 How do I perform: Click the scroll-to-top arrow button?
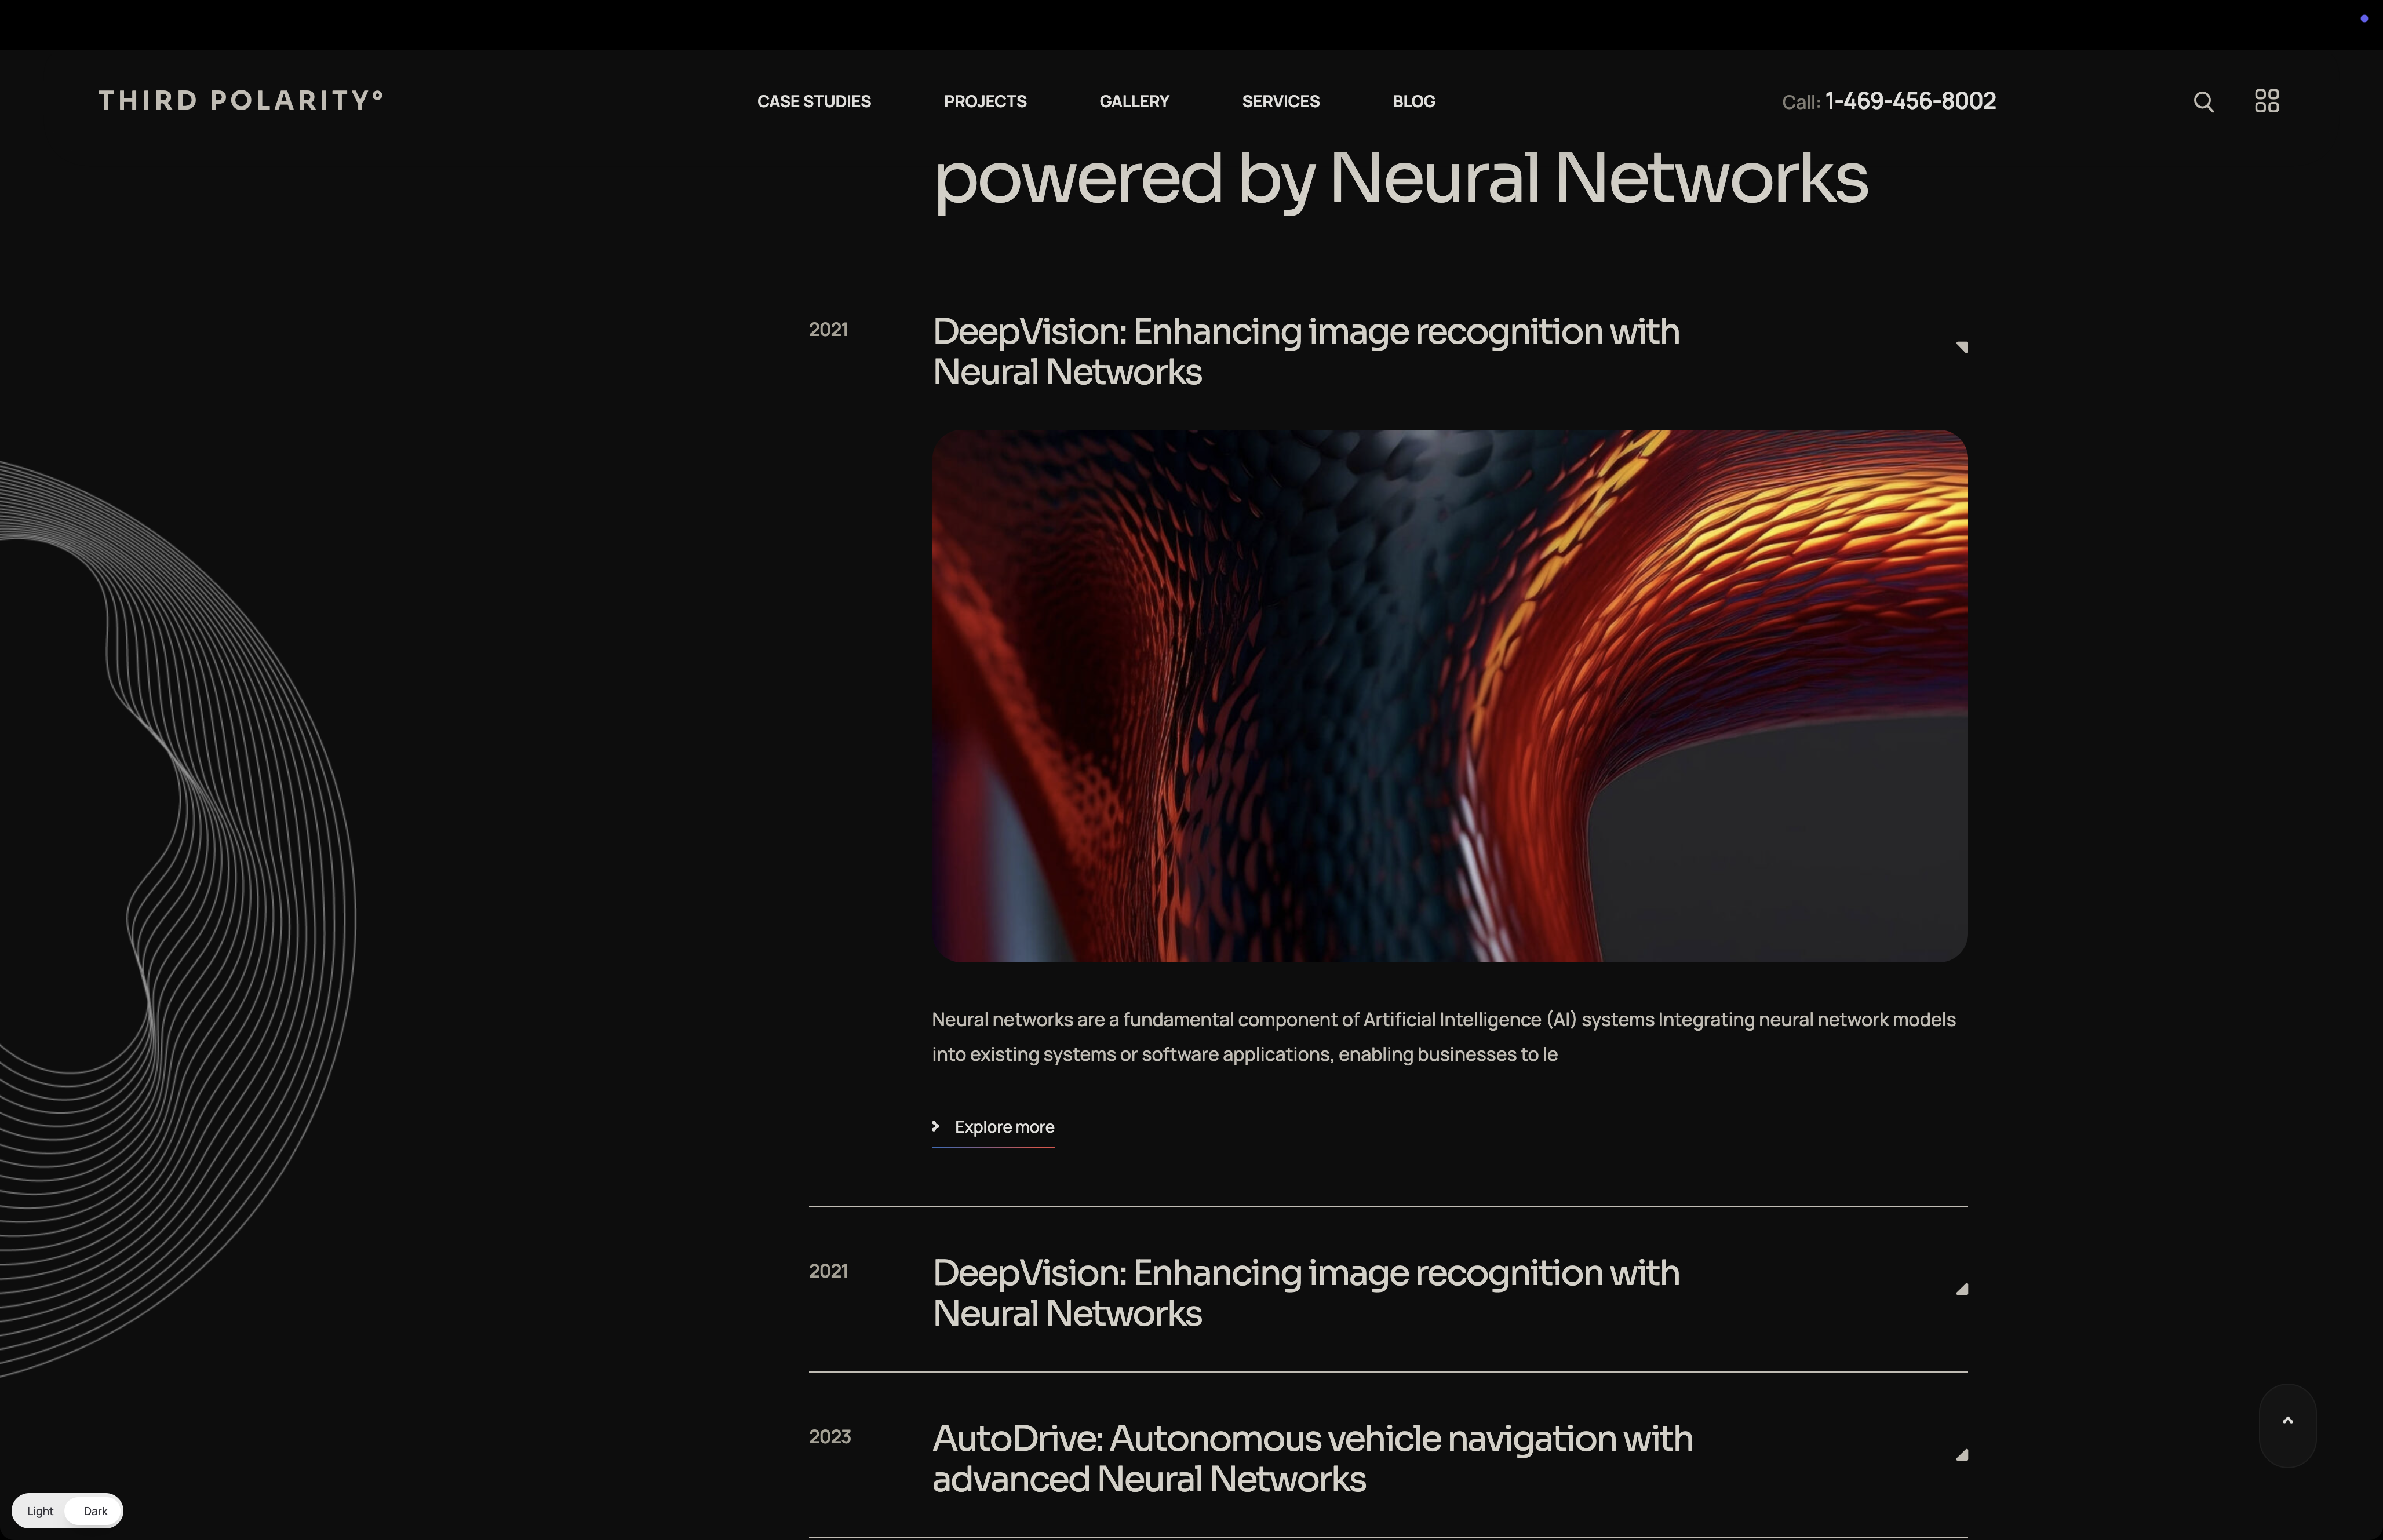2287,1425
